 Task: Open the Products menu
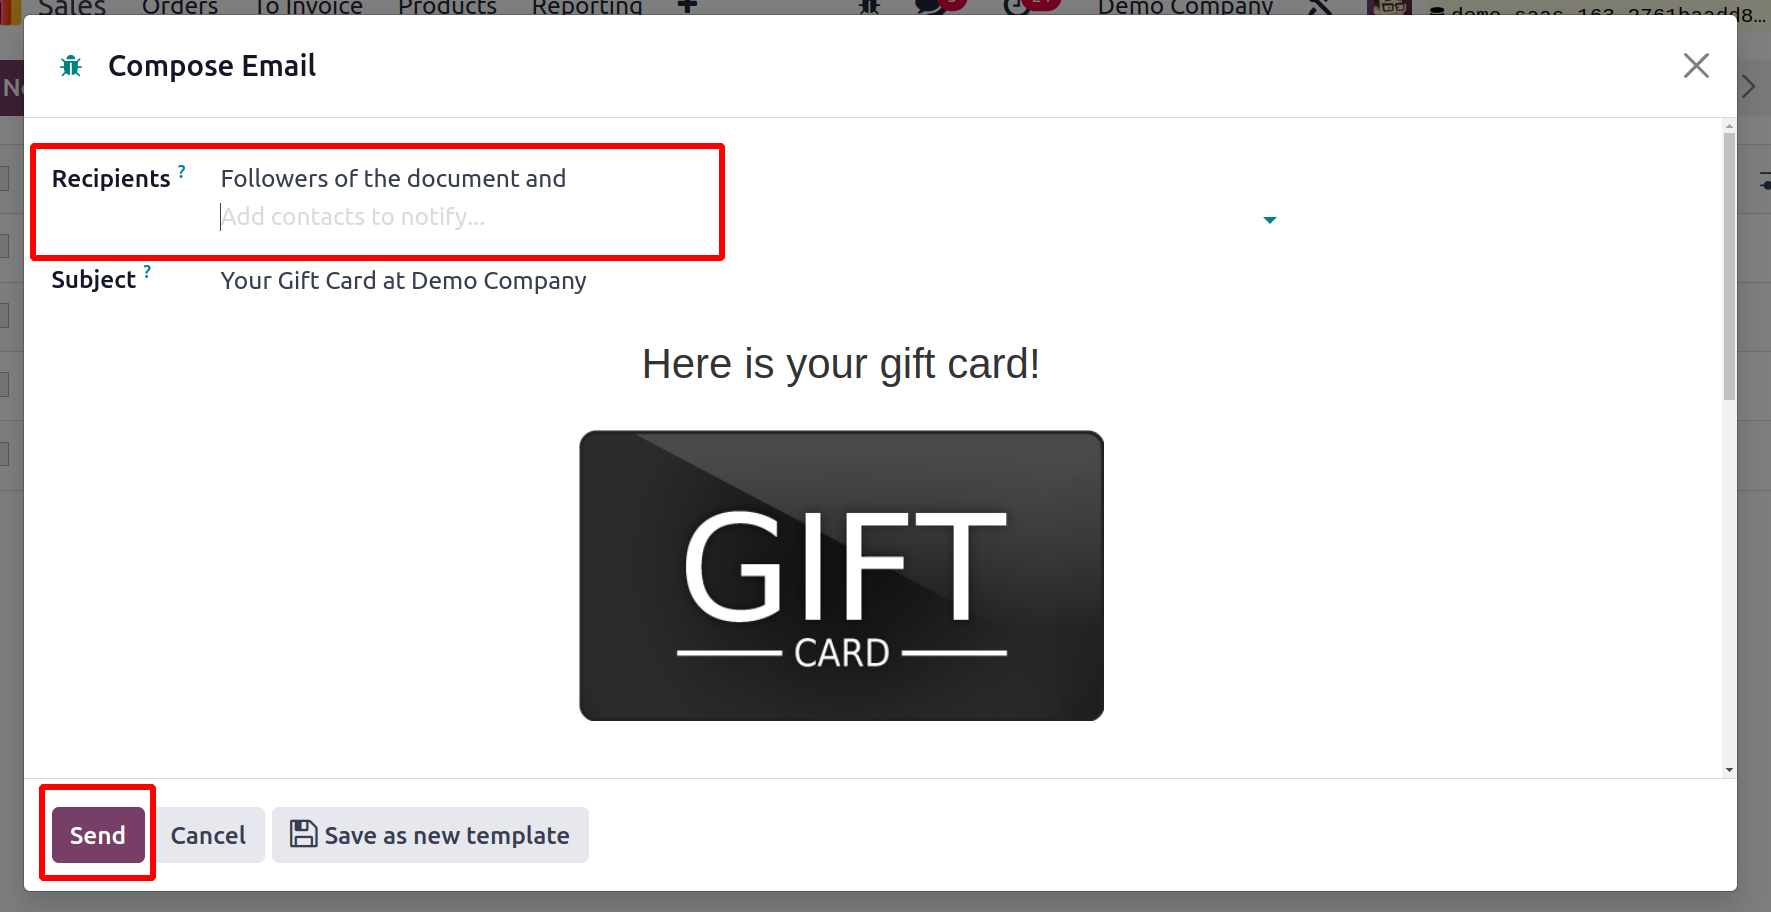pos(447,7)
